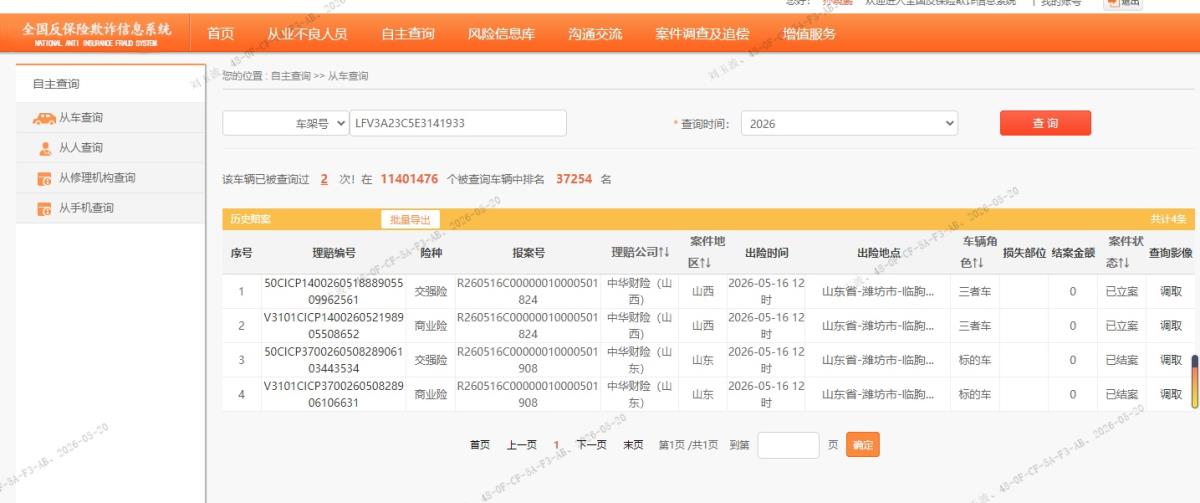Click breadcrumb link 自主查询
This screenshot has height=503, width=1200.
pyautogui.click(x=291, y=76)
